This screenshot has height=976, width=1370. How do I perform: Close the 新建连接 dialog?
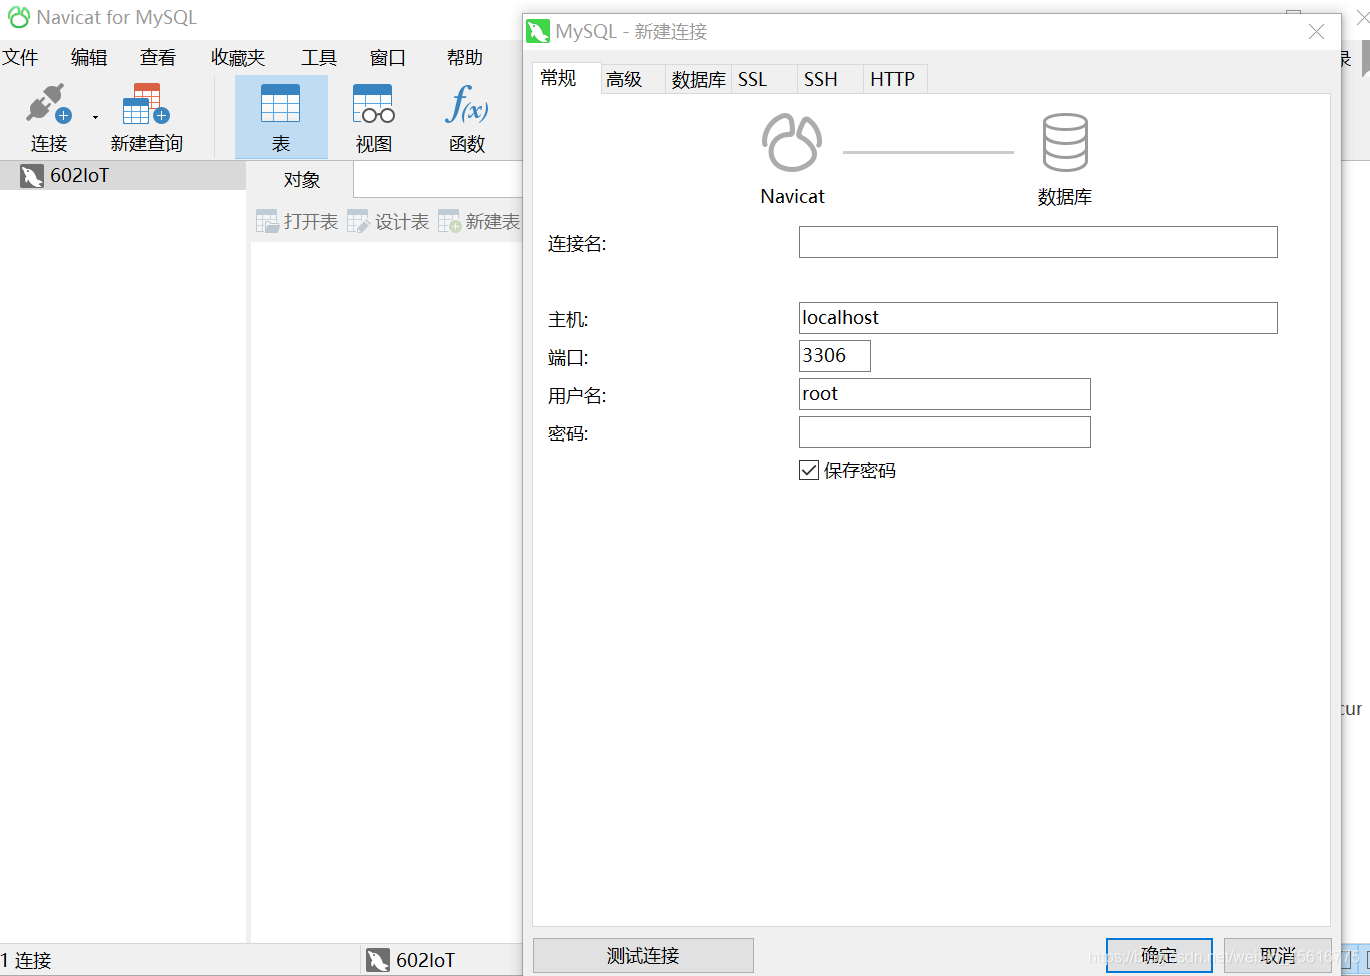click(1316, 32)
